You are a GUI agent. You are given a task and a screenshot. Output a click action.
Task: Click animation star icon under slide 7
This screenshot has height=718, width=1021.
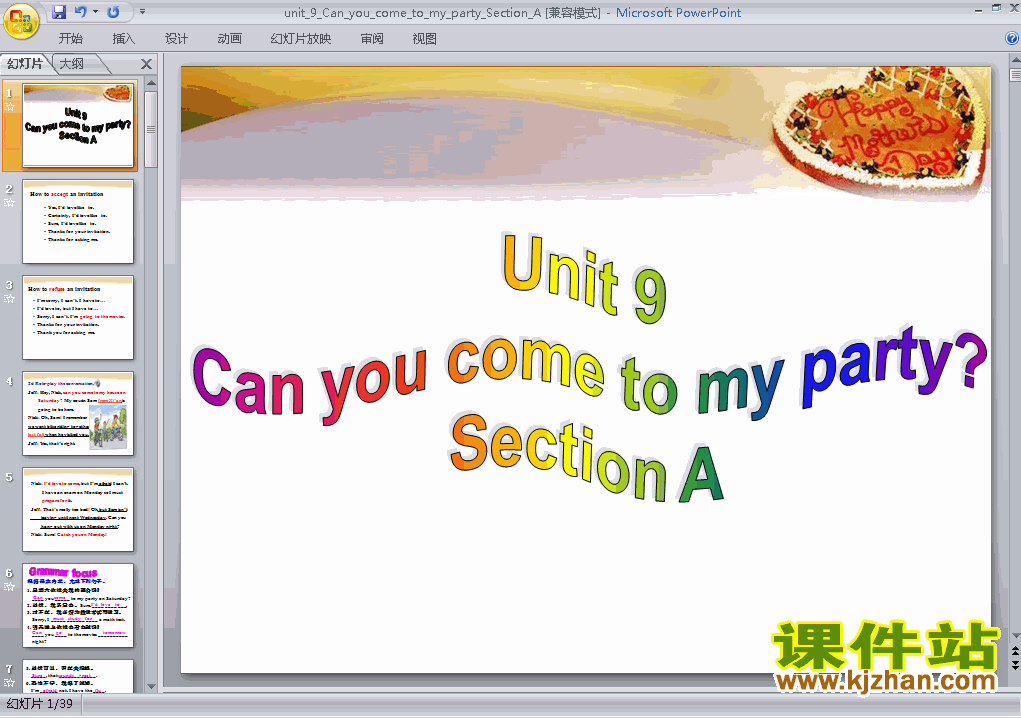click(9, 683)
